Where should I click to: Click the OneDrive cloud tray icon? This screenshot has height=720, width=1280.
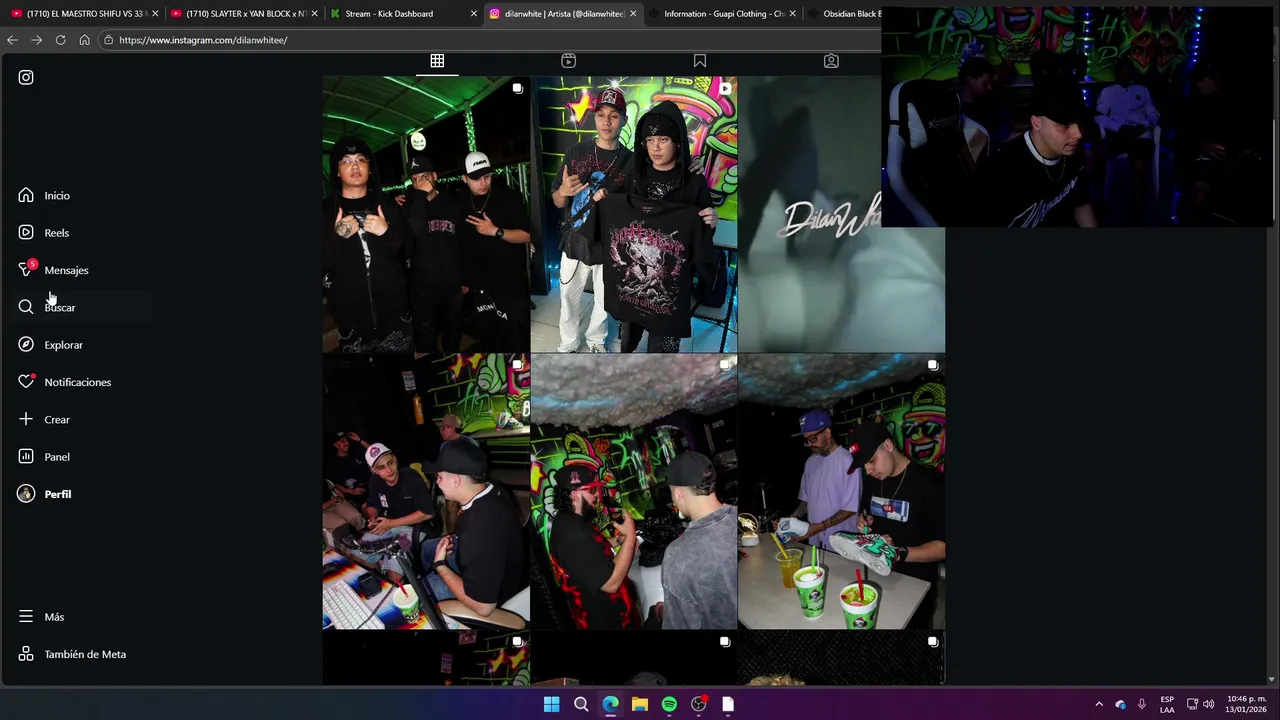coord(1120,704)
